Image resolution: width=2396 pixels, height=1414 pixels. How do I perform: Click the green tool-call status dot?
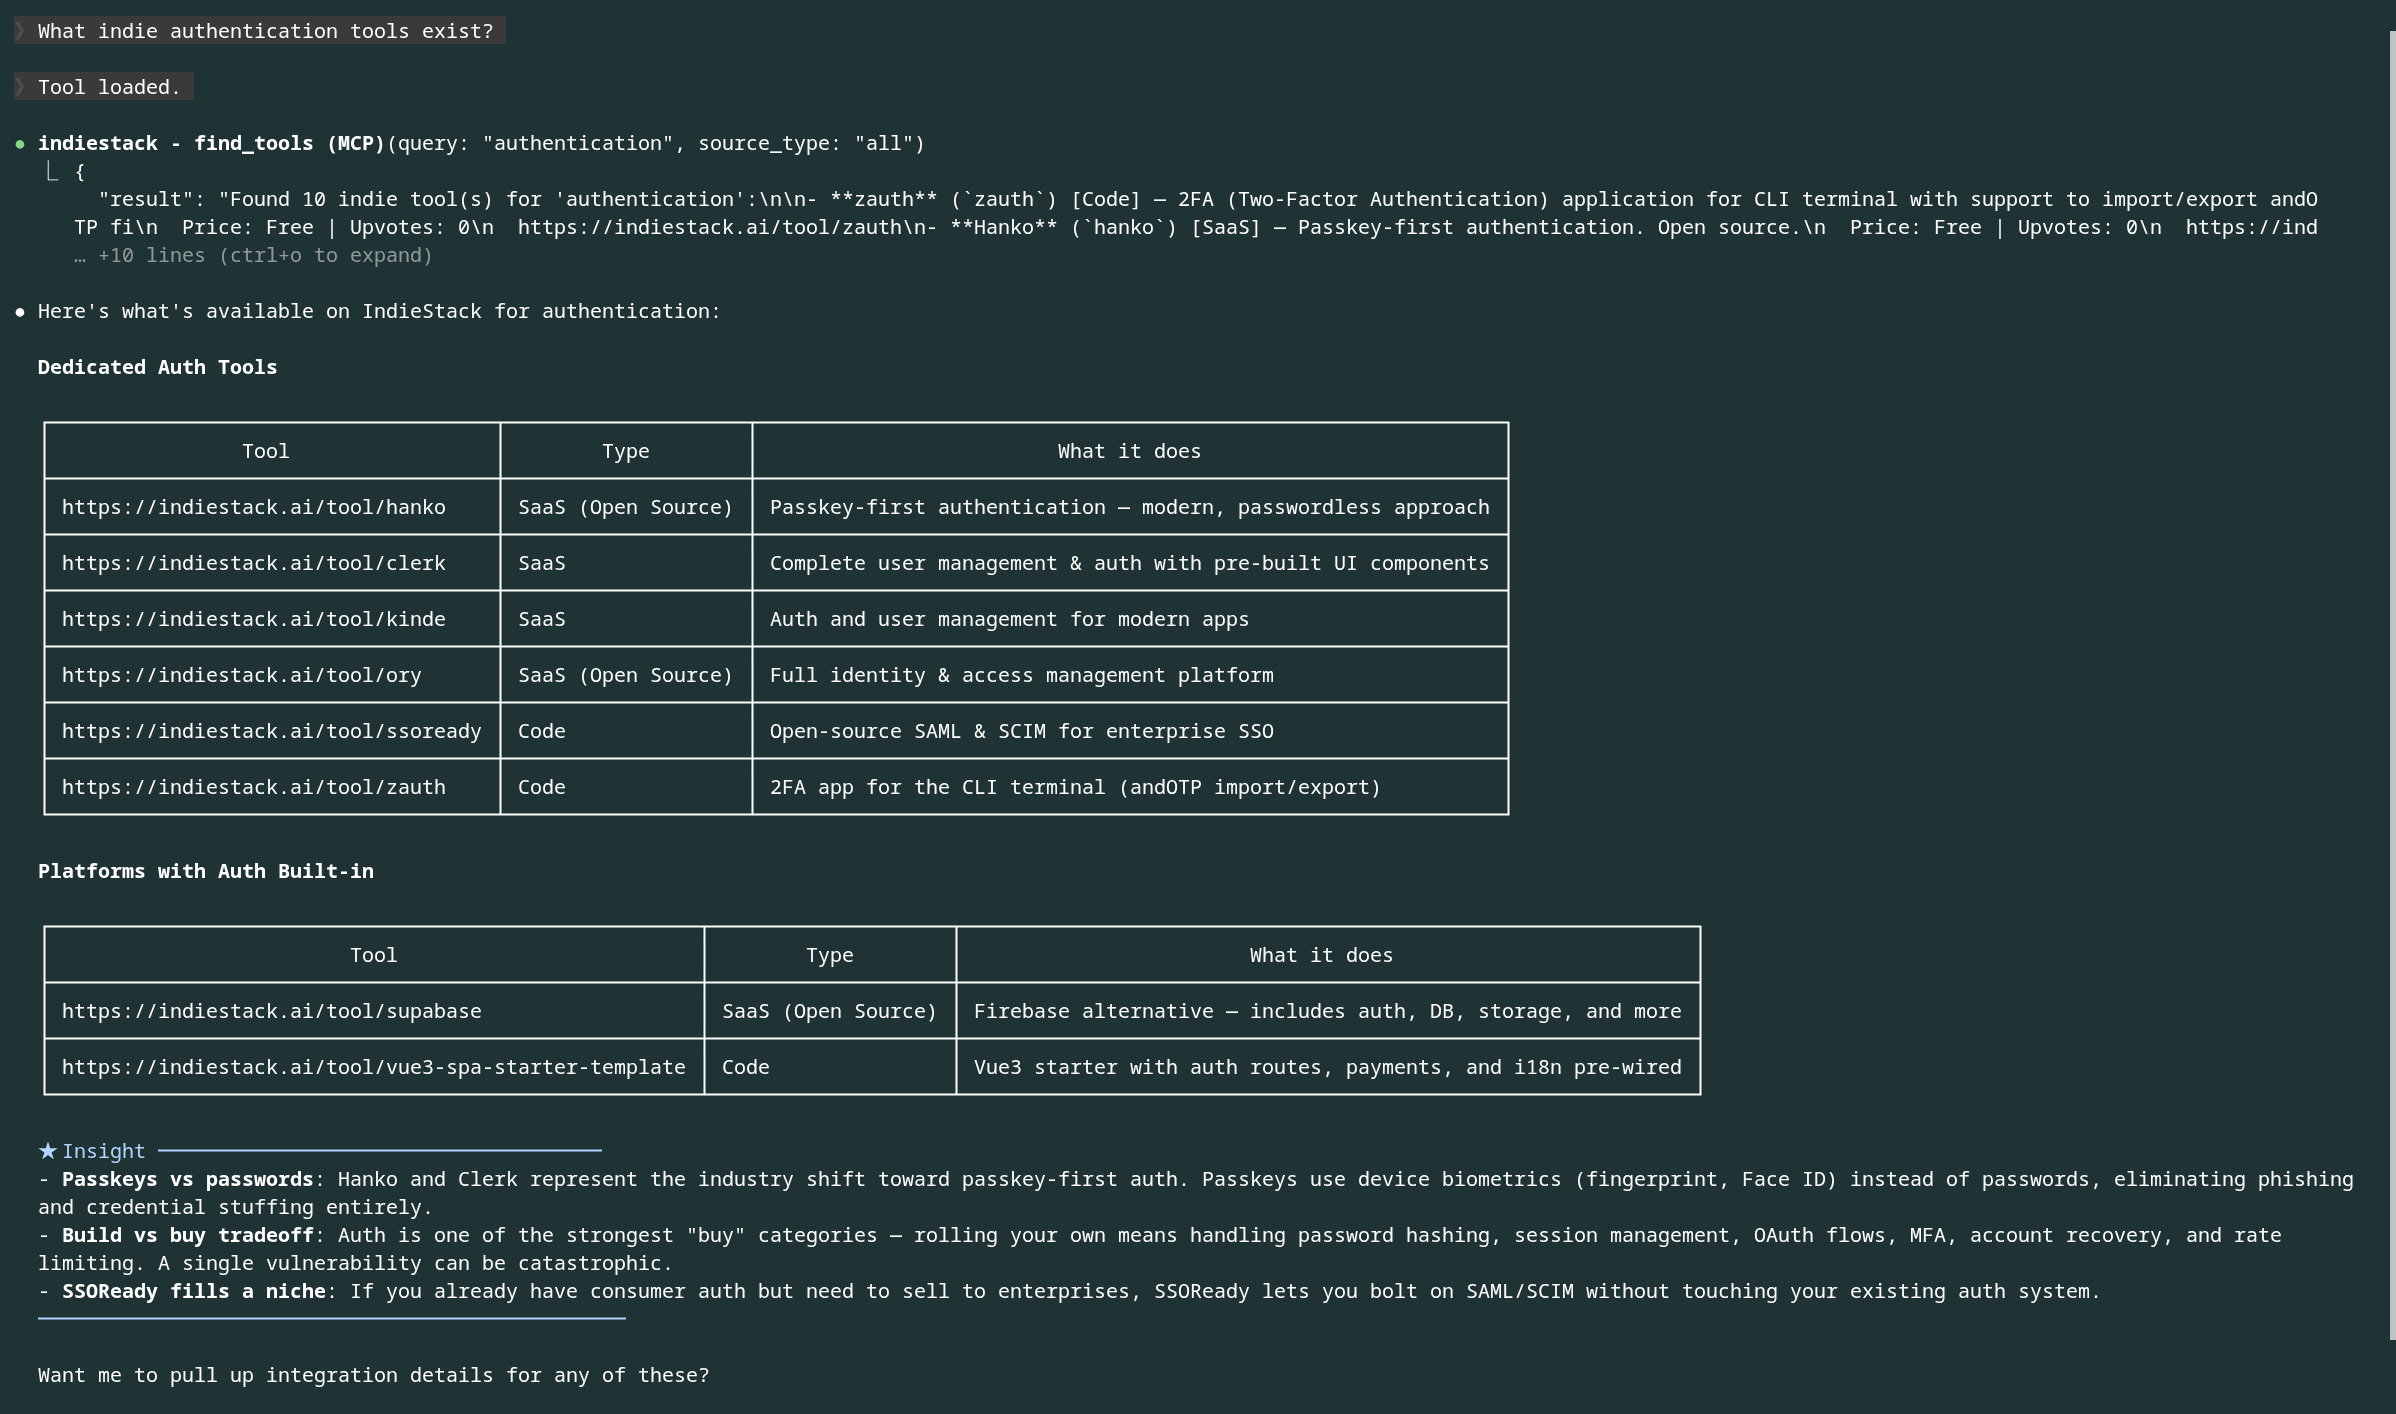point(20,144)
